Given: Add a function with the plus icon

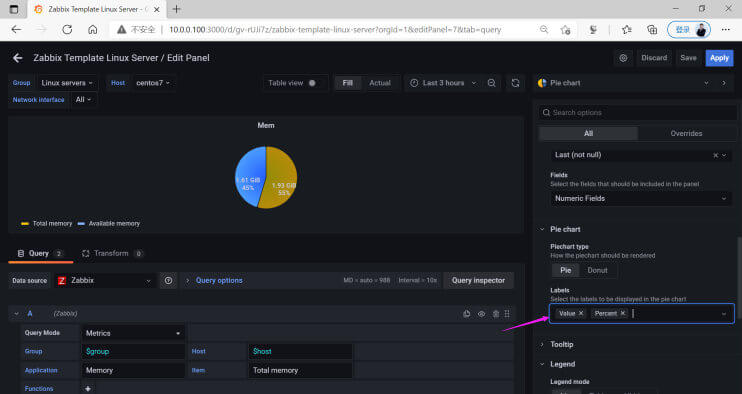Looking at the screenshot, I should (88, 388).
